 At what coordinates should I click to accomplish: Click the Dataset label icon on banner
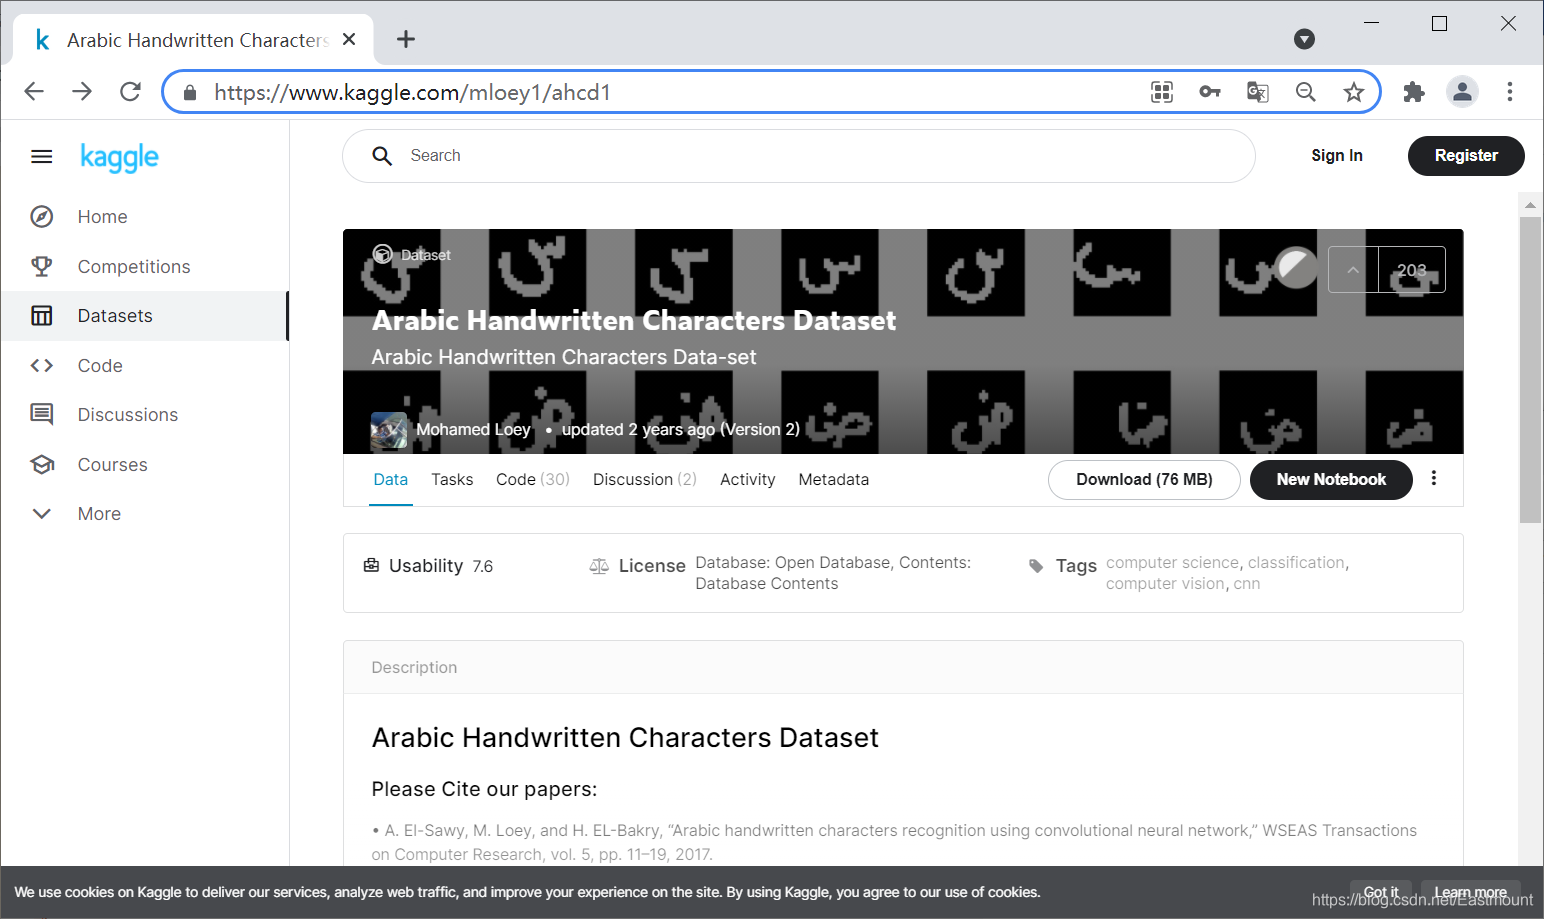tap(382, 254)
